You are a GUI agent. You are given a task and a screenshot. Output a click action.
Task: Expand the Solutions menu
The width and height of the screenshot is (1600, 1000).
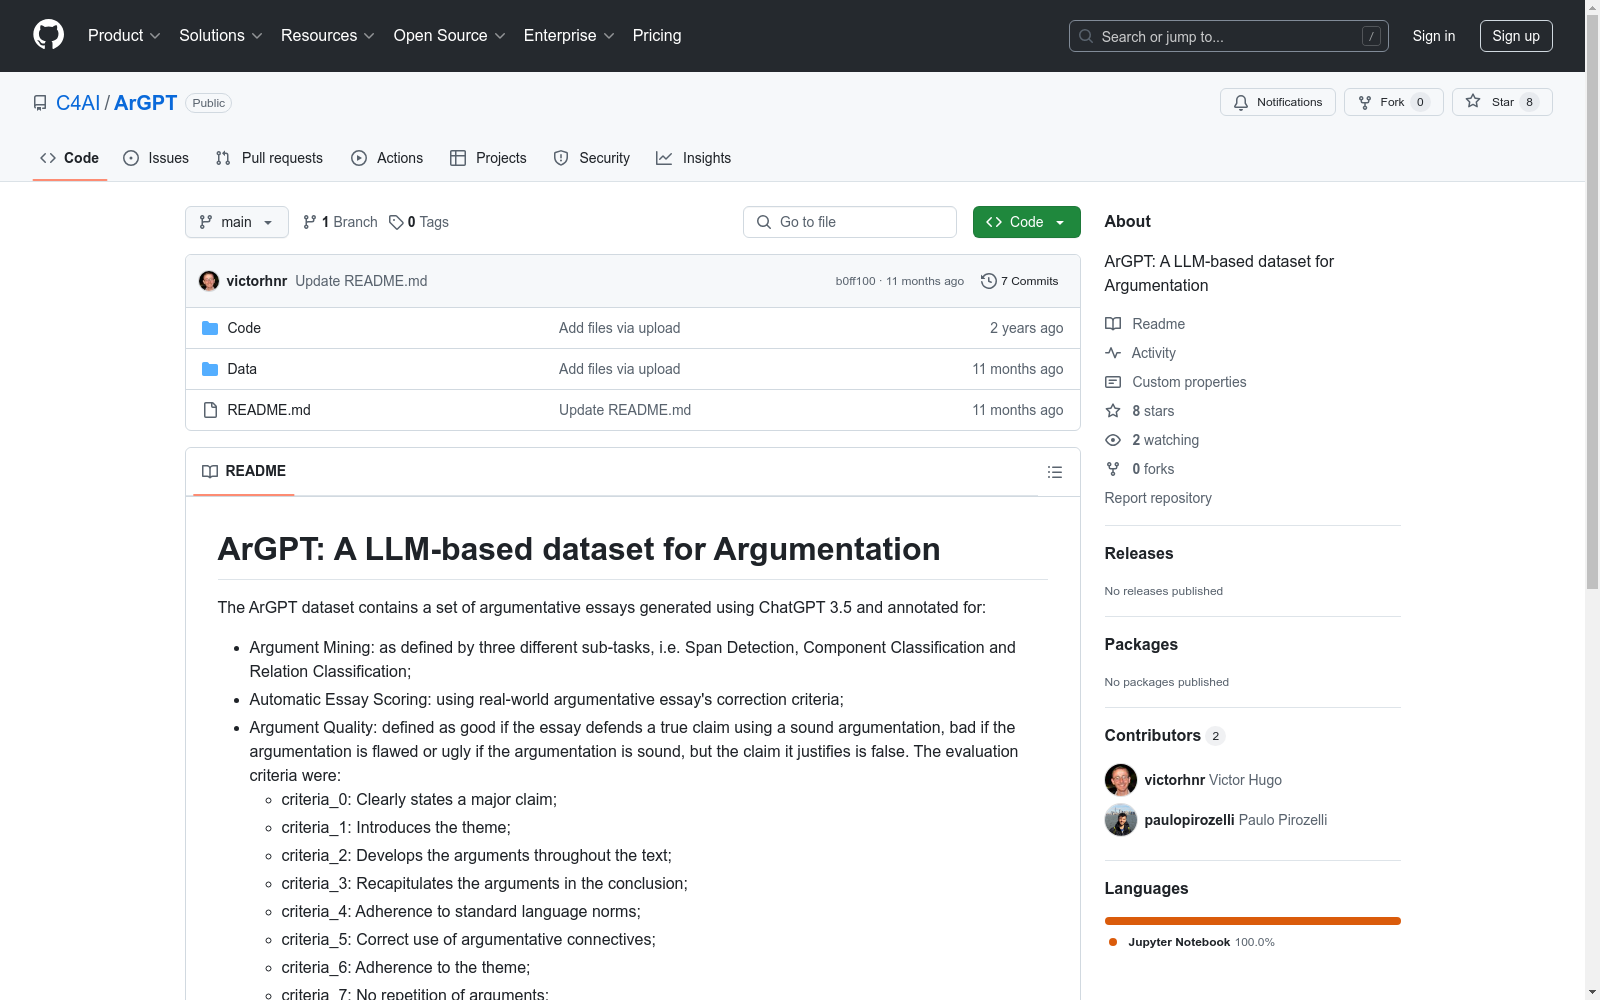[221, 36]
